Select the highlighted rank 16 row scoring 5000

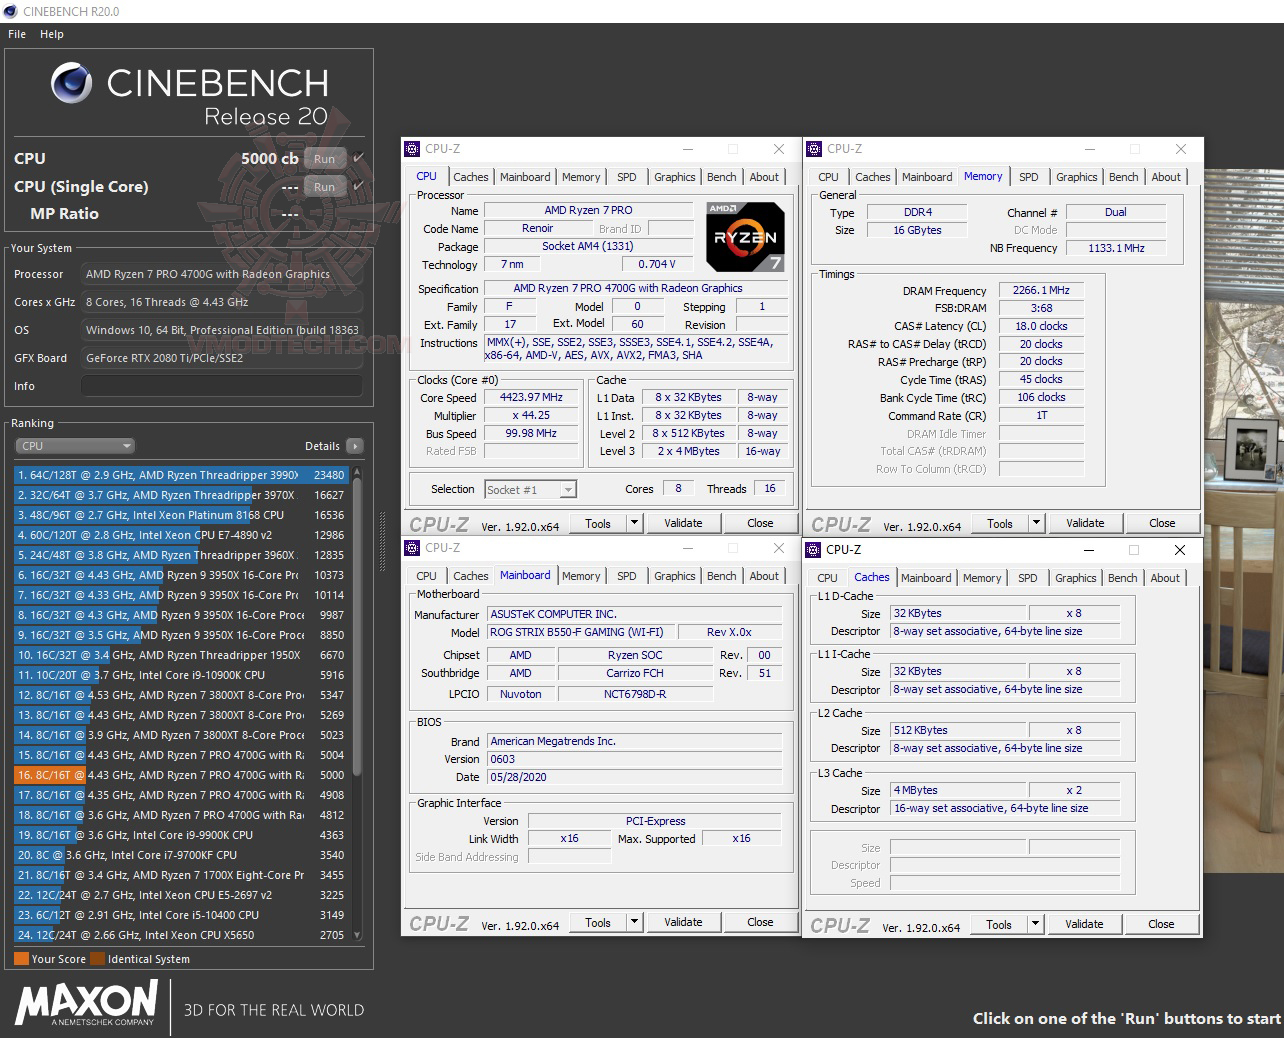point(181,775)
